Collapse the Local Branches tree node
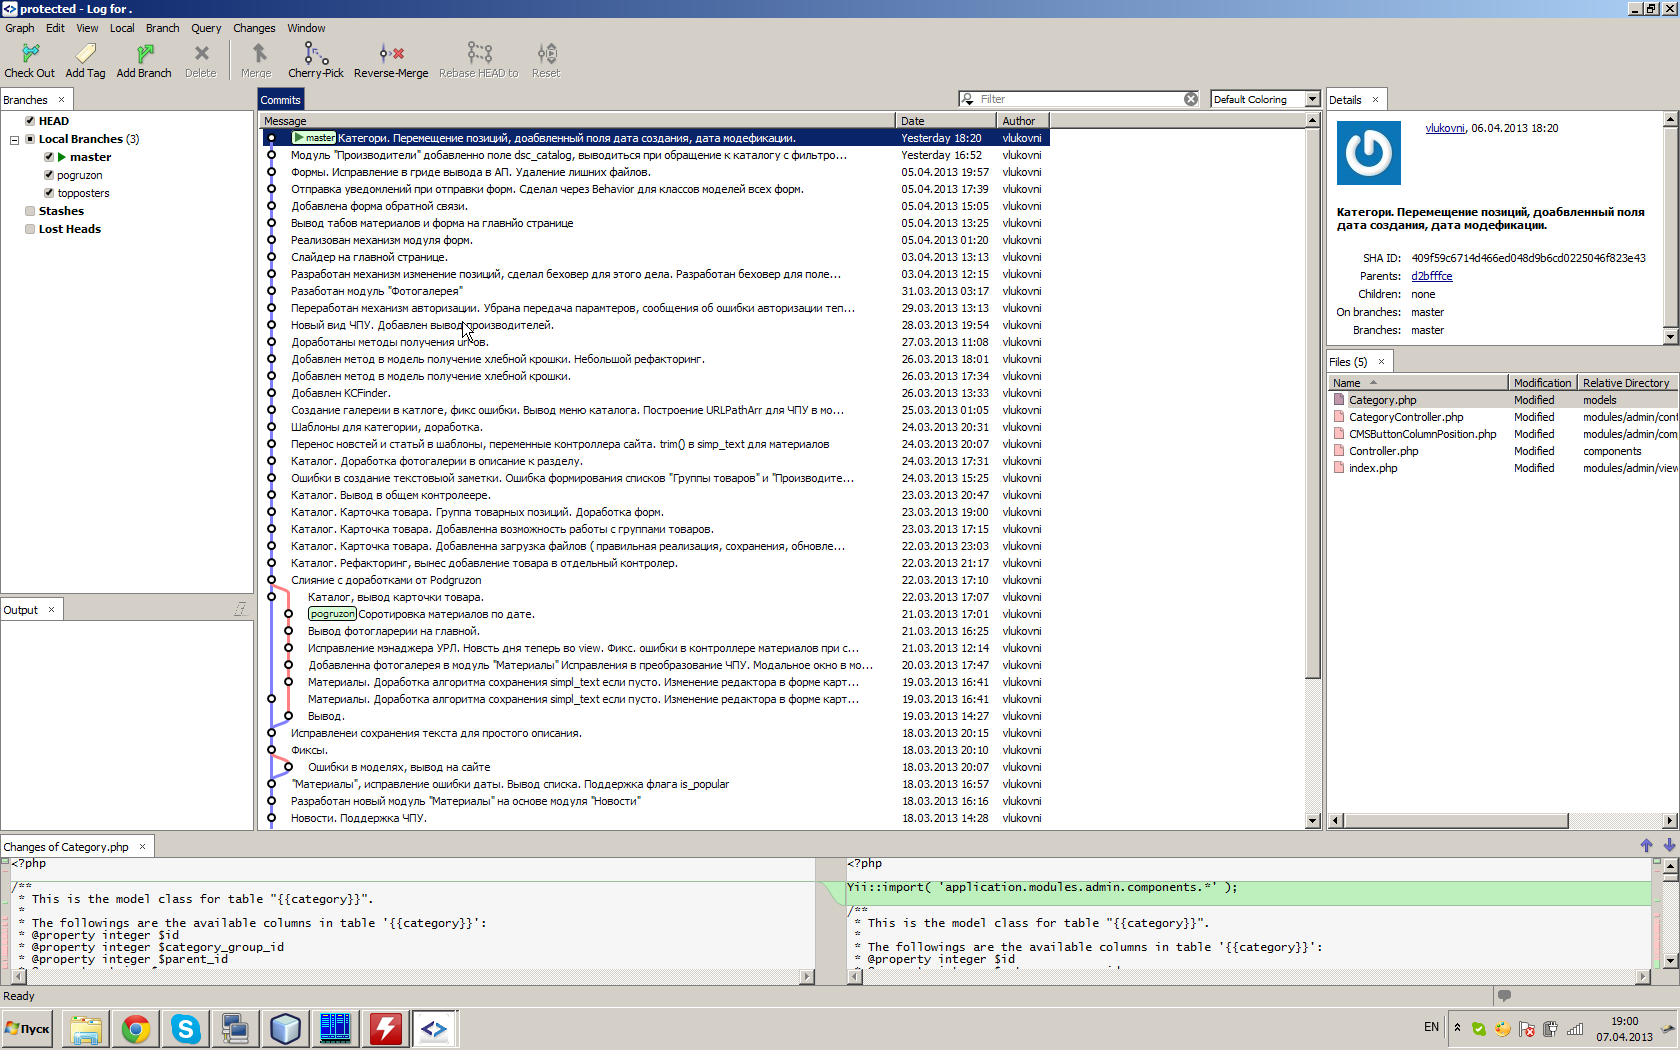The image size is (1680, 1050). 14,140
